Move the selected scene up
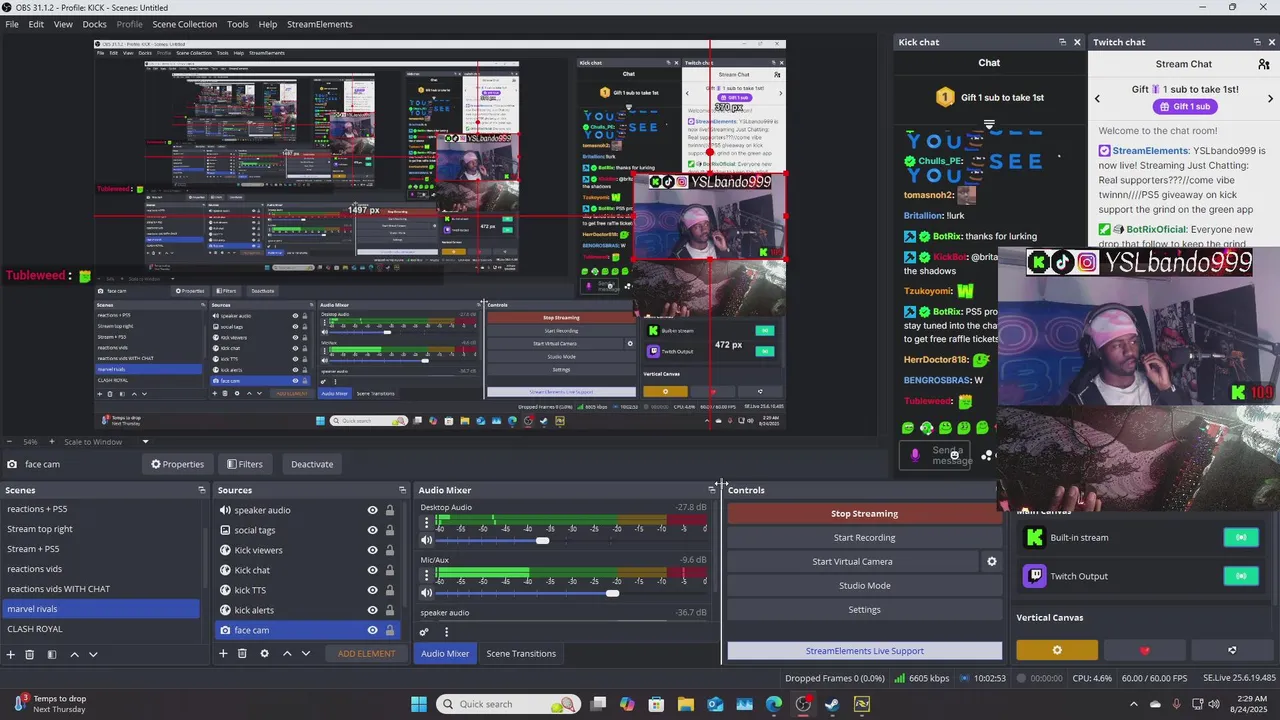The width and height of the screenshot is (1280, 720). coord(74,654)
